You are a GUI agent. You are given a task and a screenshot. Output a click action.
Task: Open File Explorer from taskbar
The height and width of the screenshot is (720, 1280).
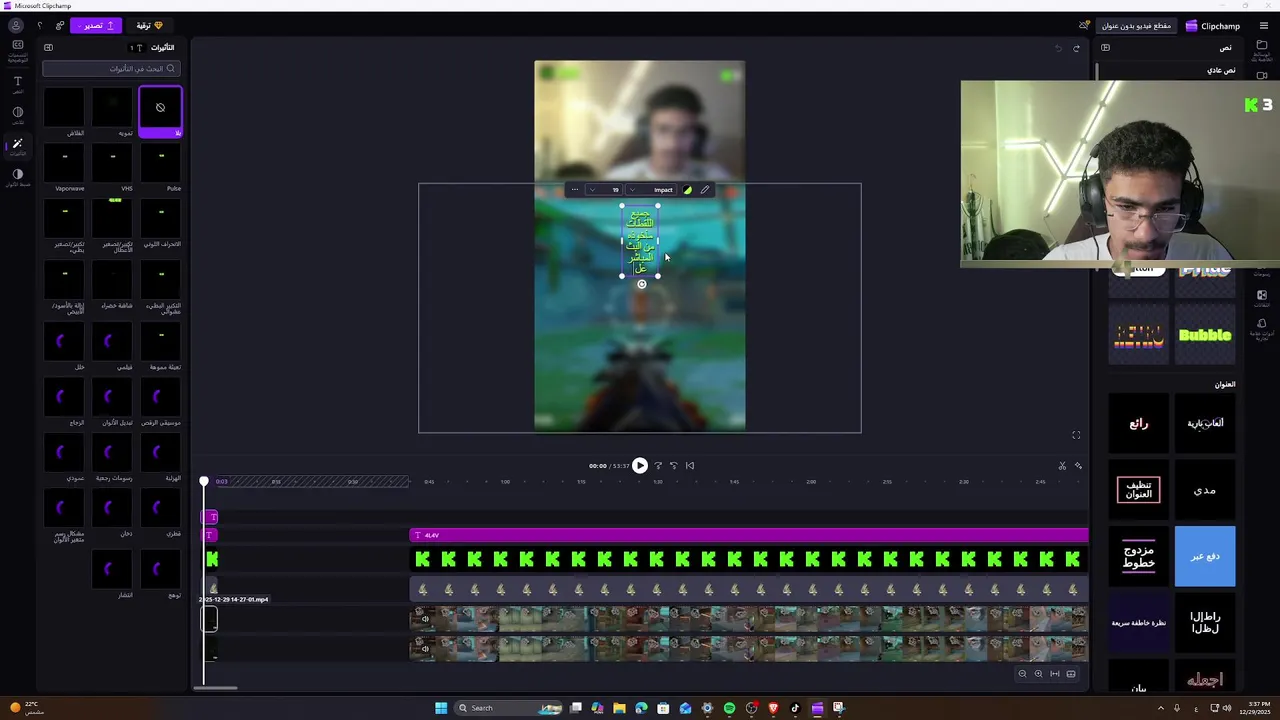pos(619,708)
